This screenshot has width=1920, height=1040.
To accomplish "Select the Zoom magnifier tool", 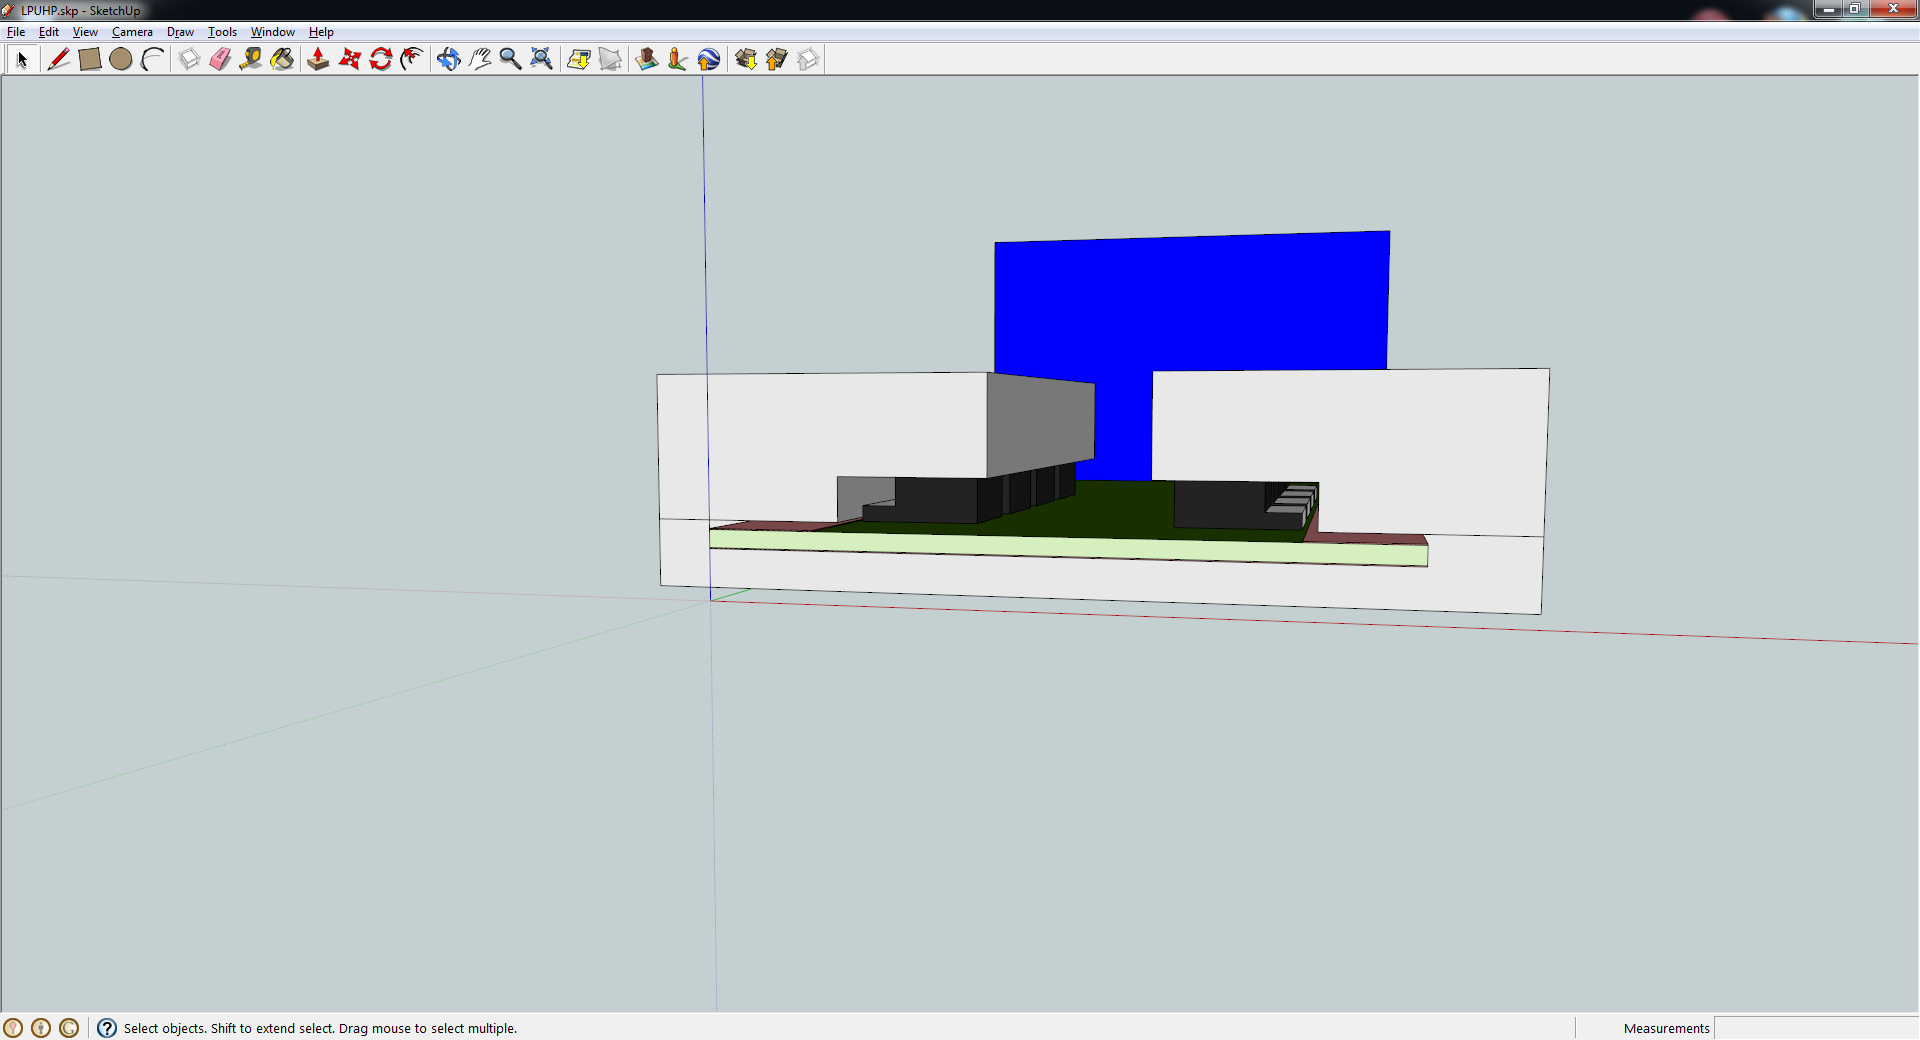I will pos(510,60).
